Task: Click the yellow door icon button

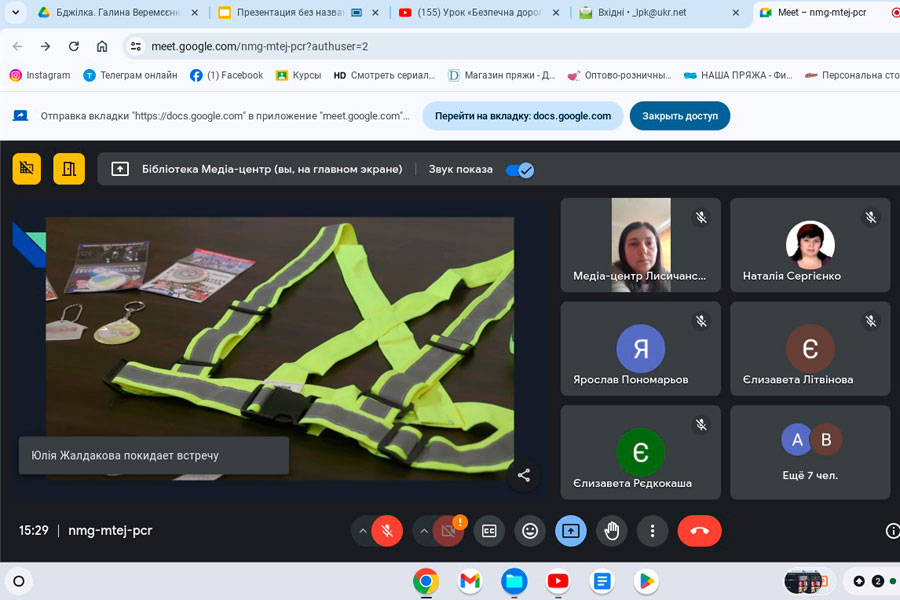Action: 69,169
